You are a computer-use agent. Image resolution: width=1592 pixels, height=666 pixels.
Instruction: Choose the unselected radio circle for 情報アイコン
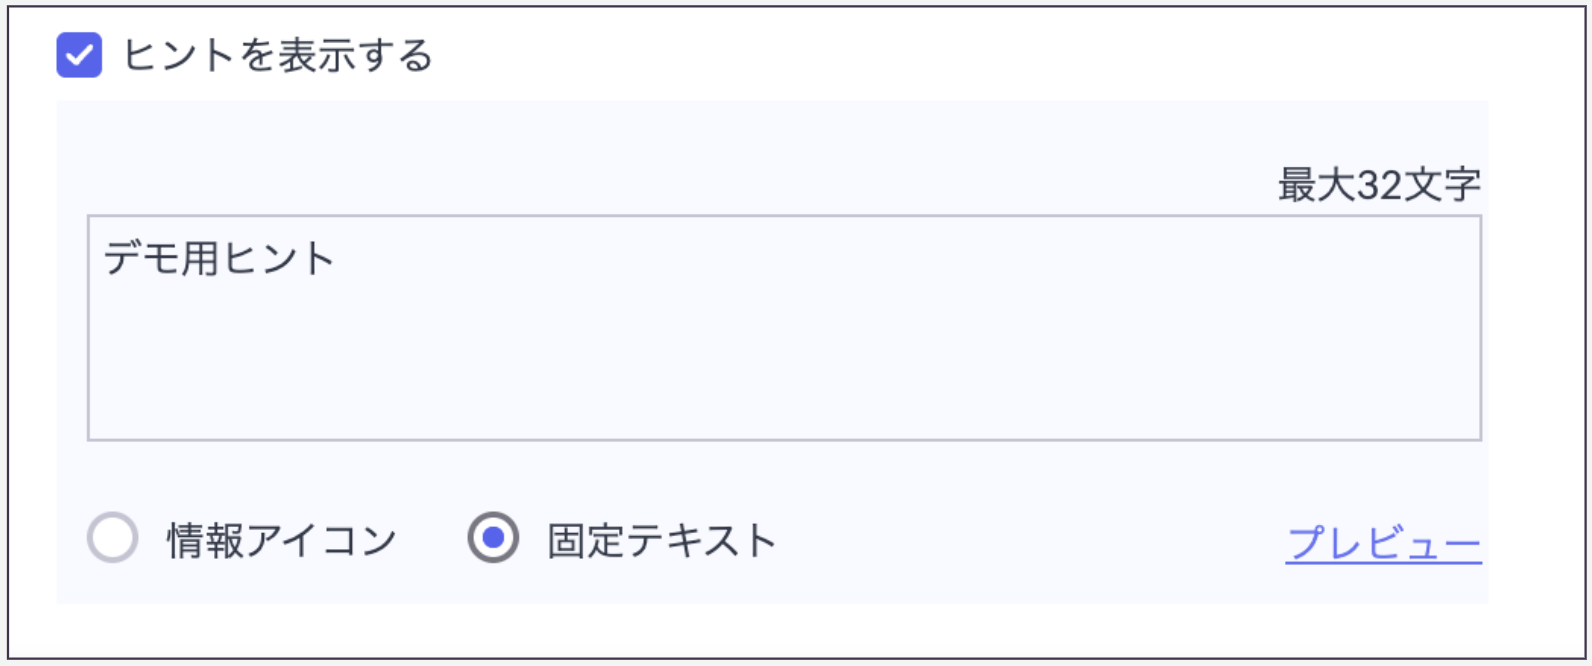(112, 538)
